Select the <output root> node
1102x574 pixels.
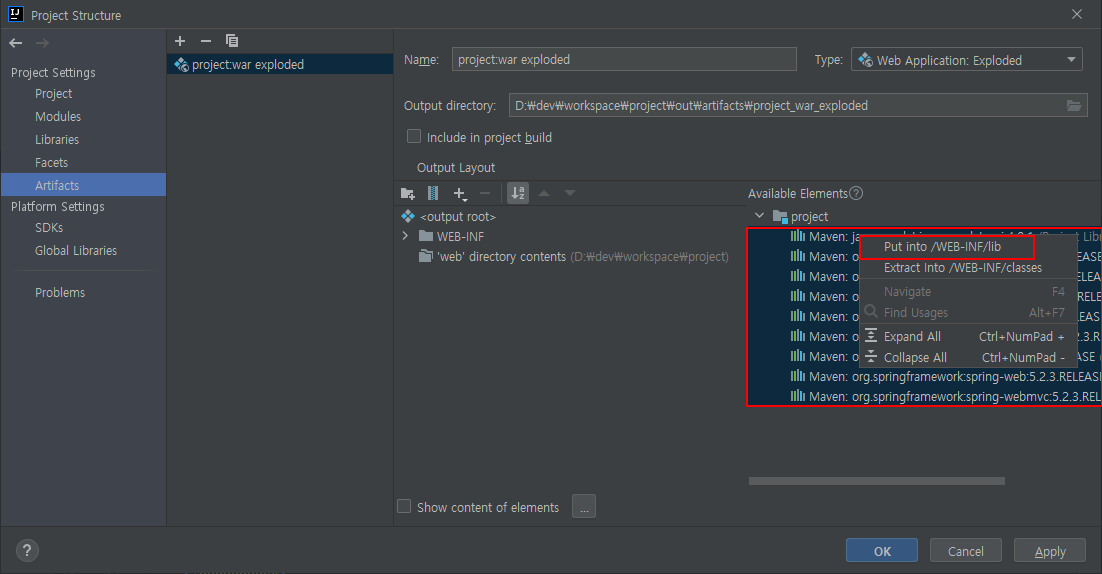point(458,216)
